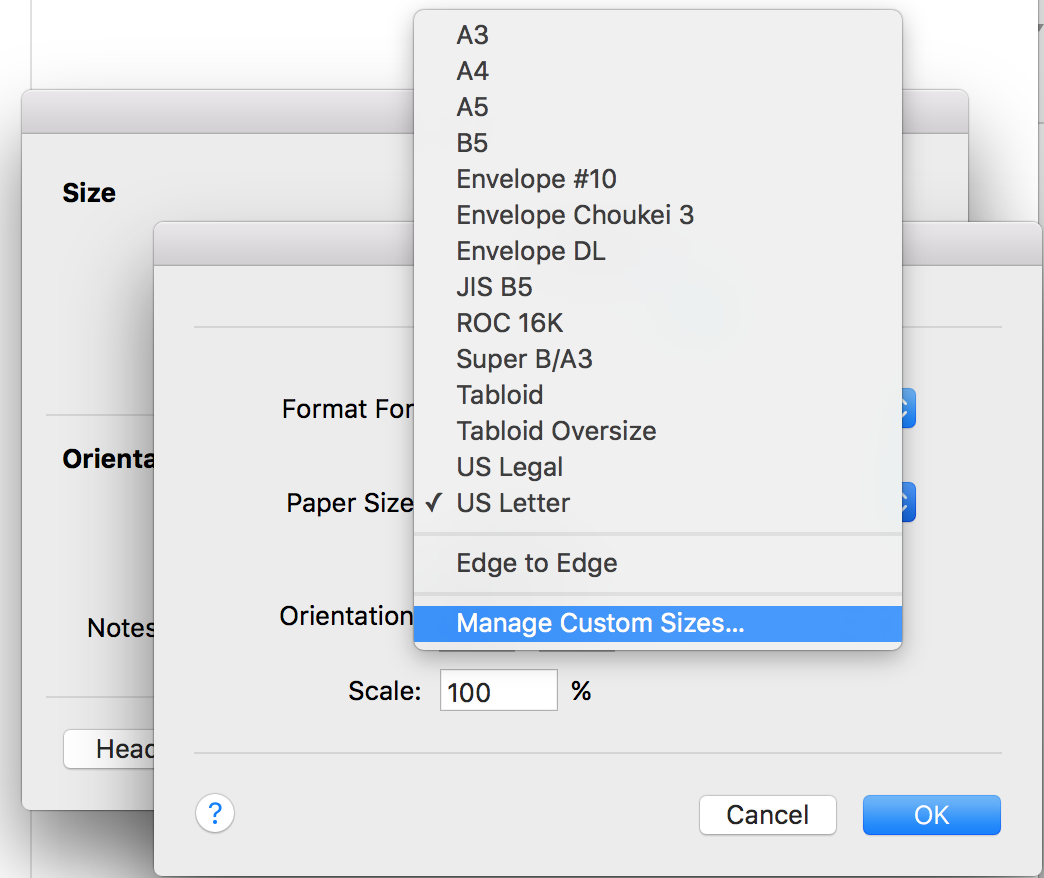Choose A3 from the paper size list
The width and height of the screenshot is (1044, 878).
(473, 35)
